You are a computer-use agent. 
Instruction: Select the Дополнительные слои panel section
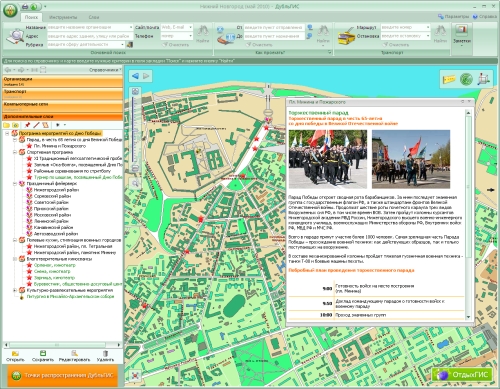[x=63, y=117]
